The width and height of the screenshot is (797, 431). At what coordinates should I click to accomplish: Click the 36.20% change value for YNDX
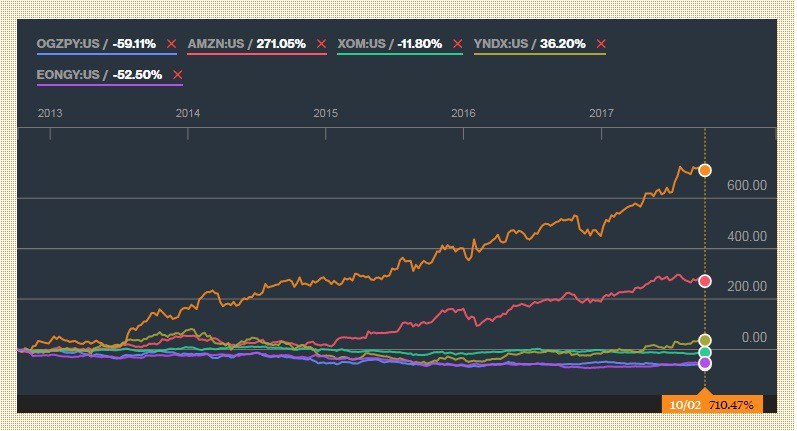[563, 44]
